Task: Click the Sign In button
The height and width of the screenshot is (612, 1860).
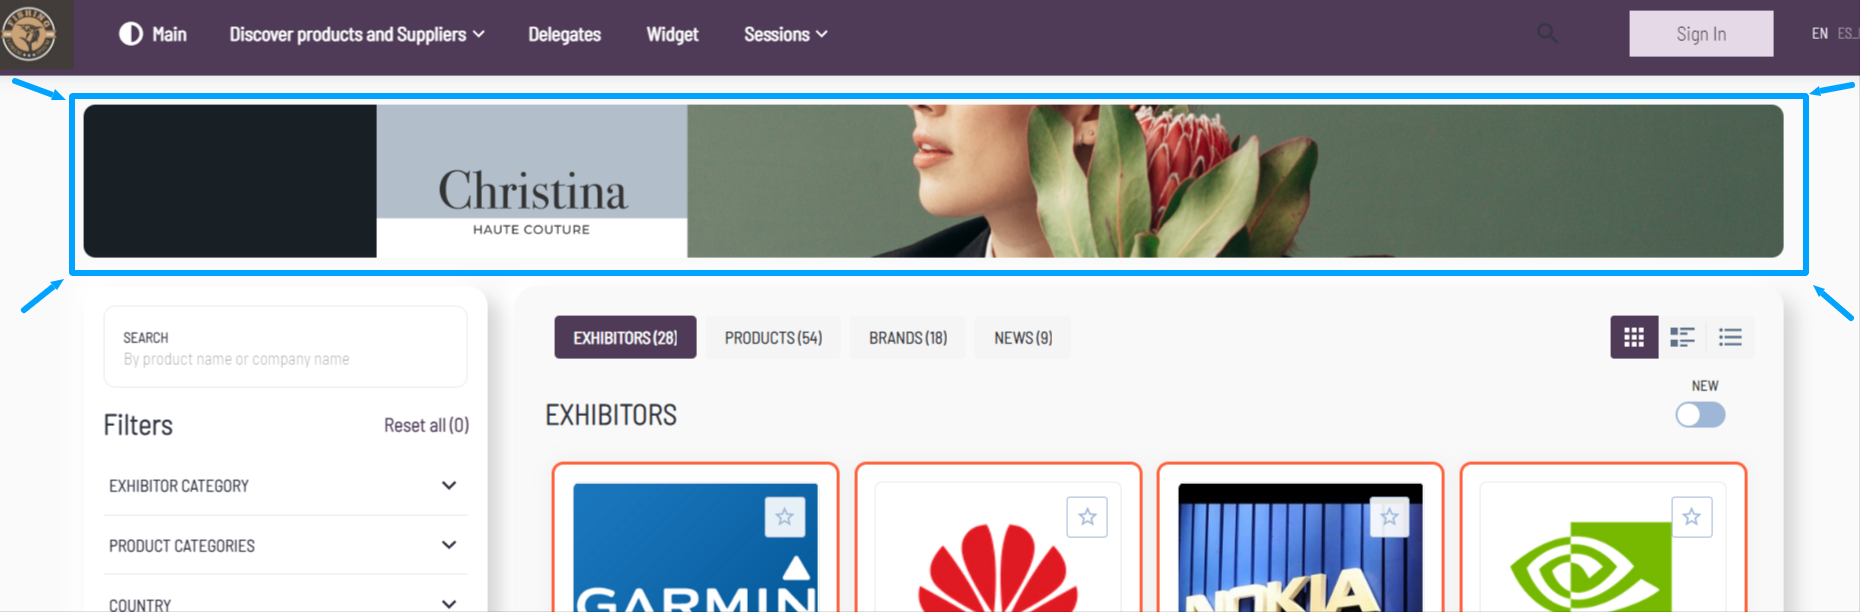Action: click(x=1701, y=34)
